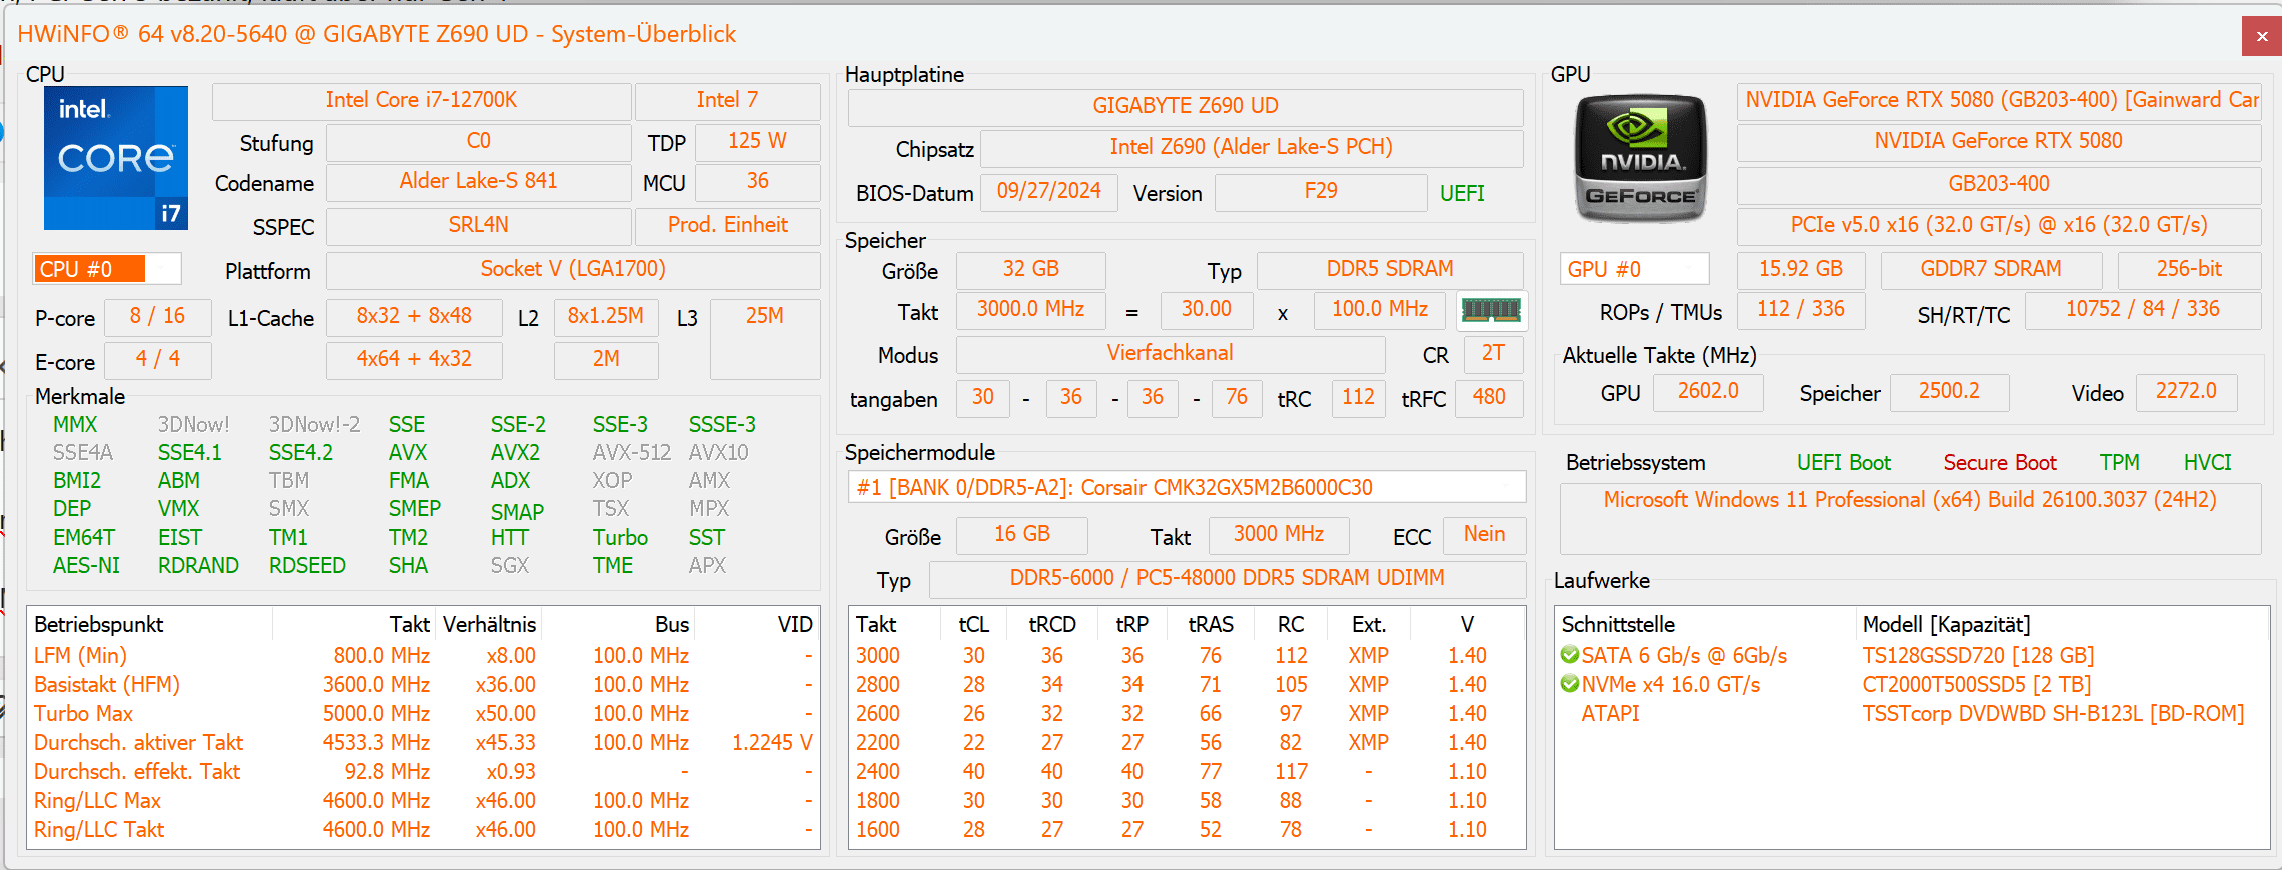Click the UEFI Boot indicator

pos(1844,463)
